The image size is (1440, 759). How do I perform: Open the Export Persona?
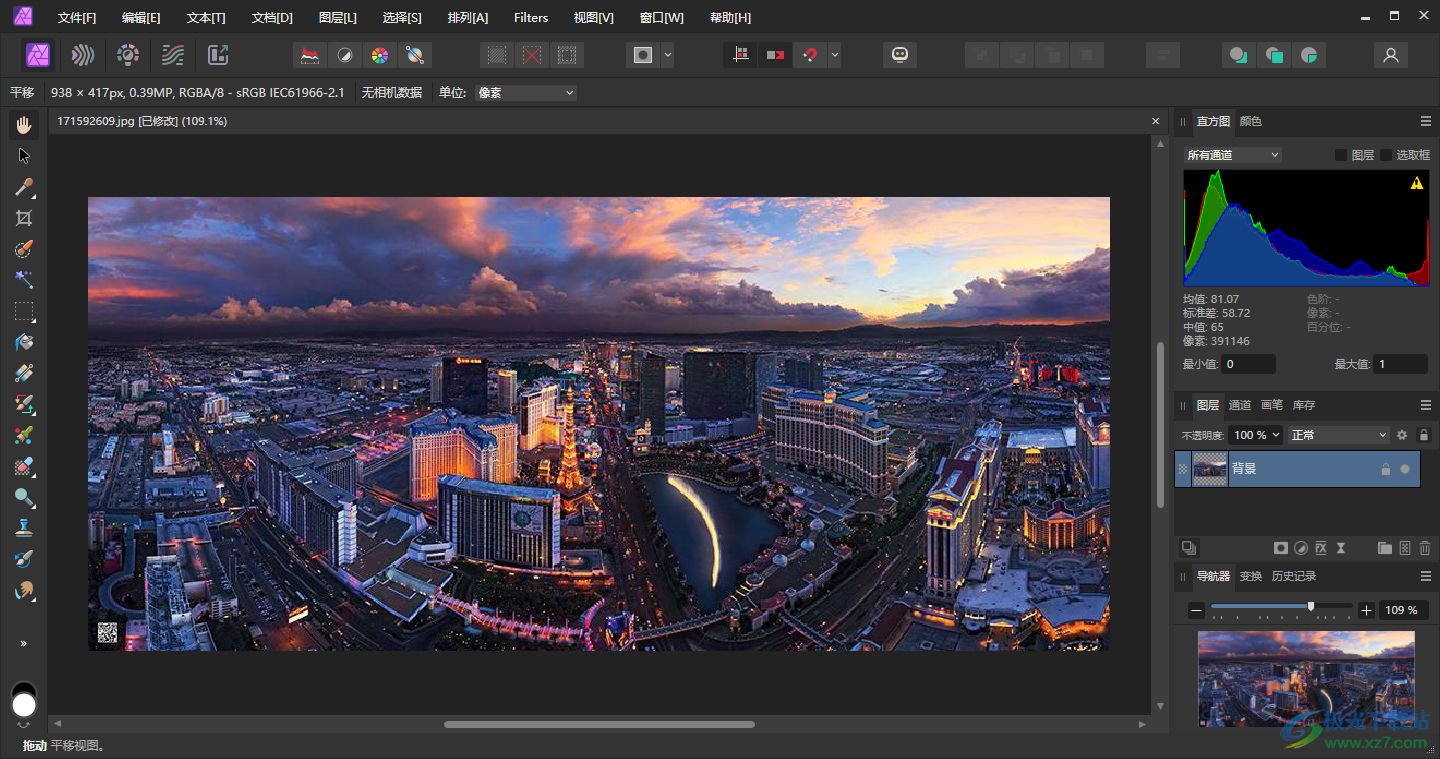(x=218, y=55)
